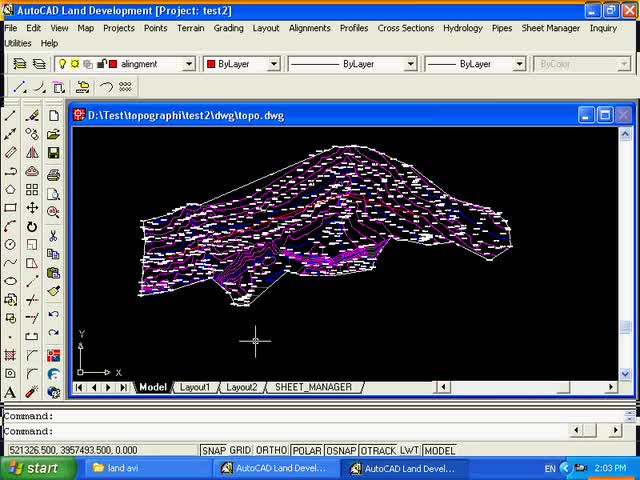
Task: Toggle layer lock padlock icon
Action: click(101, 64)
